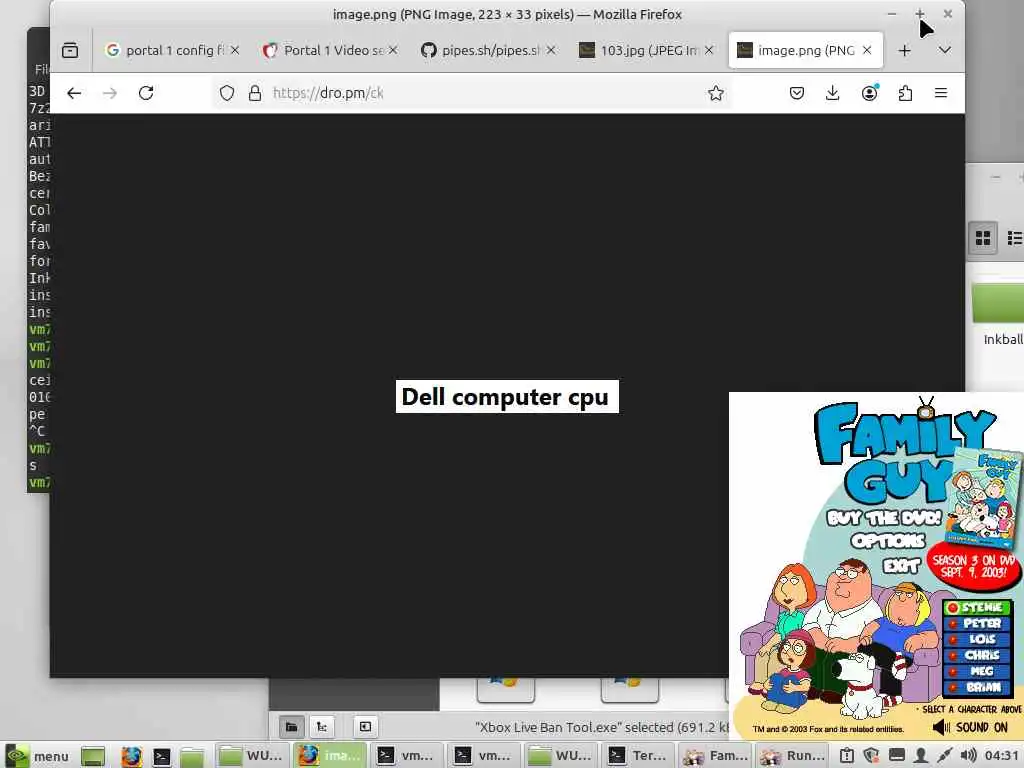
Task: Close the 103.jpg tab
Action: click(709, 50)
